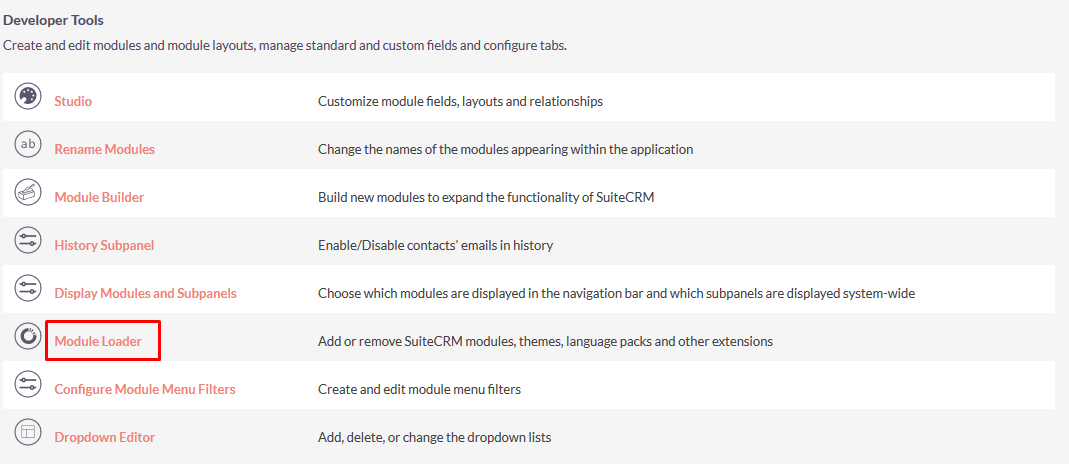Open the Studio link
Viewport: 1069px width, 464px height.
[73, 102]
